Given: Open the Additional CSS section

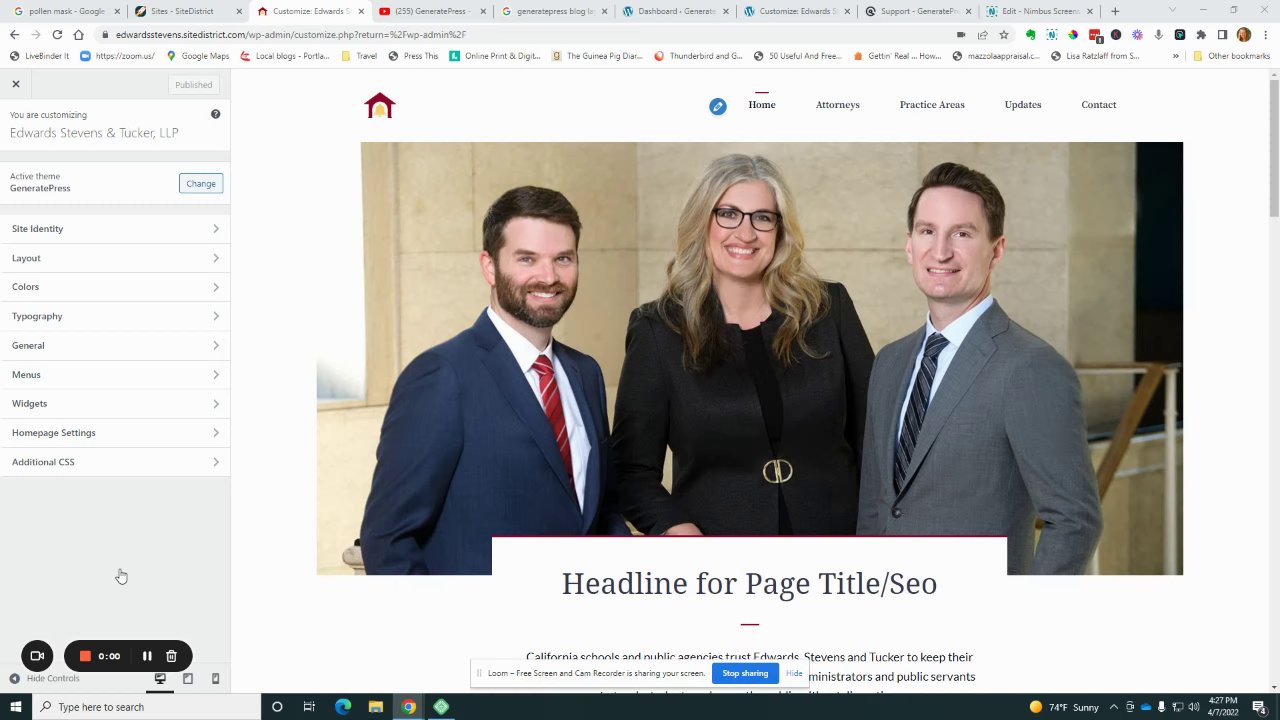Looking at the screenshot, I should coord(115,462).
